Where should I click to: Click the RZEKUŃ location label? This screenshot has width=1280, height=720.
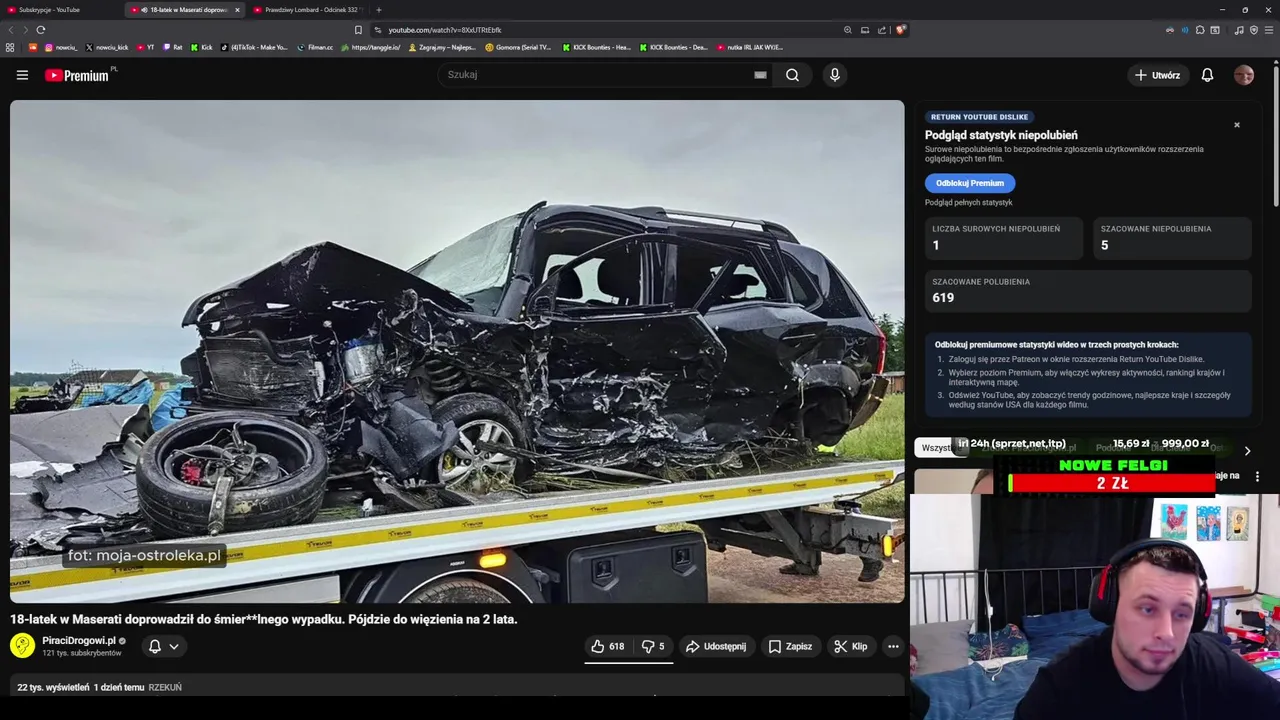click(165, 688)
